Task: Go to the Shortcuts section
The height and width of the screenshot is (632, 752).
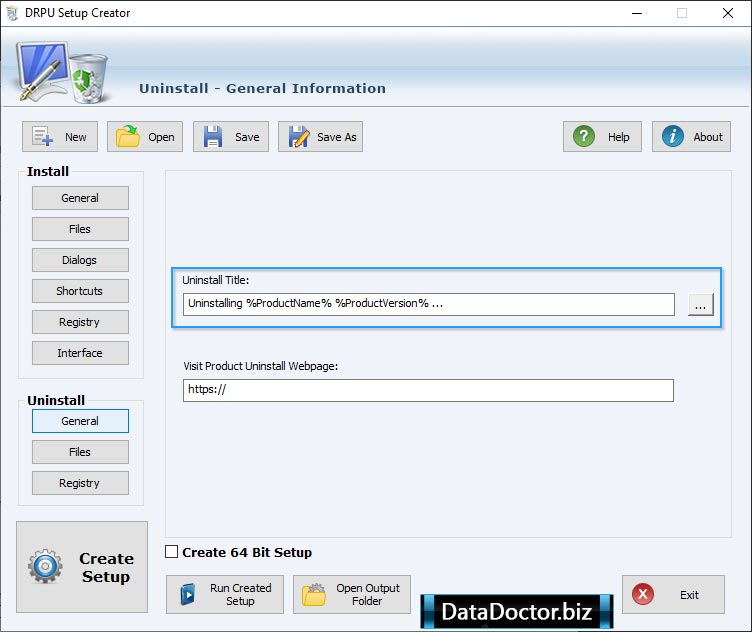Action: (x=80, y=291)
